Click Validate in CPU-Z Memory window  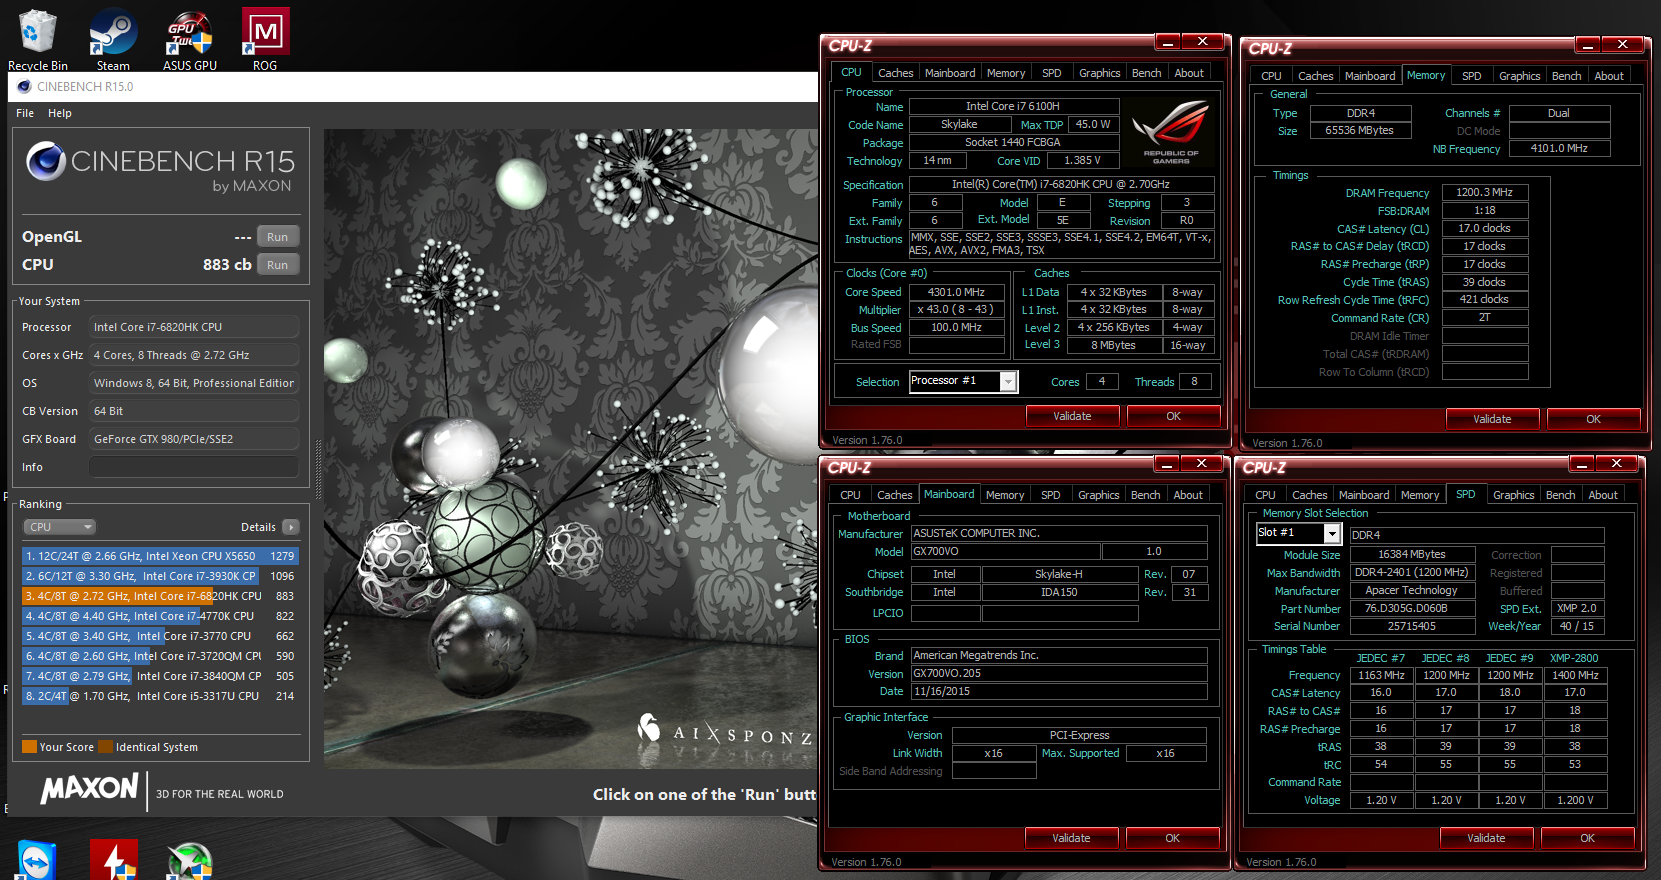1492,419
